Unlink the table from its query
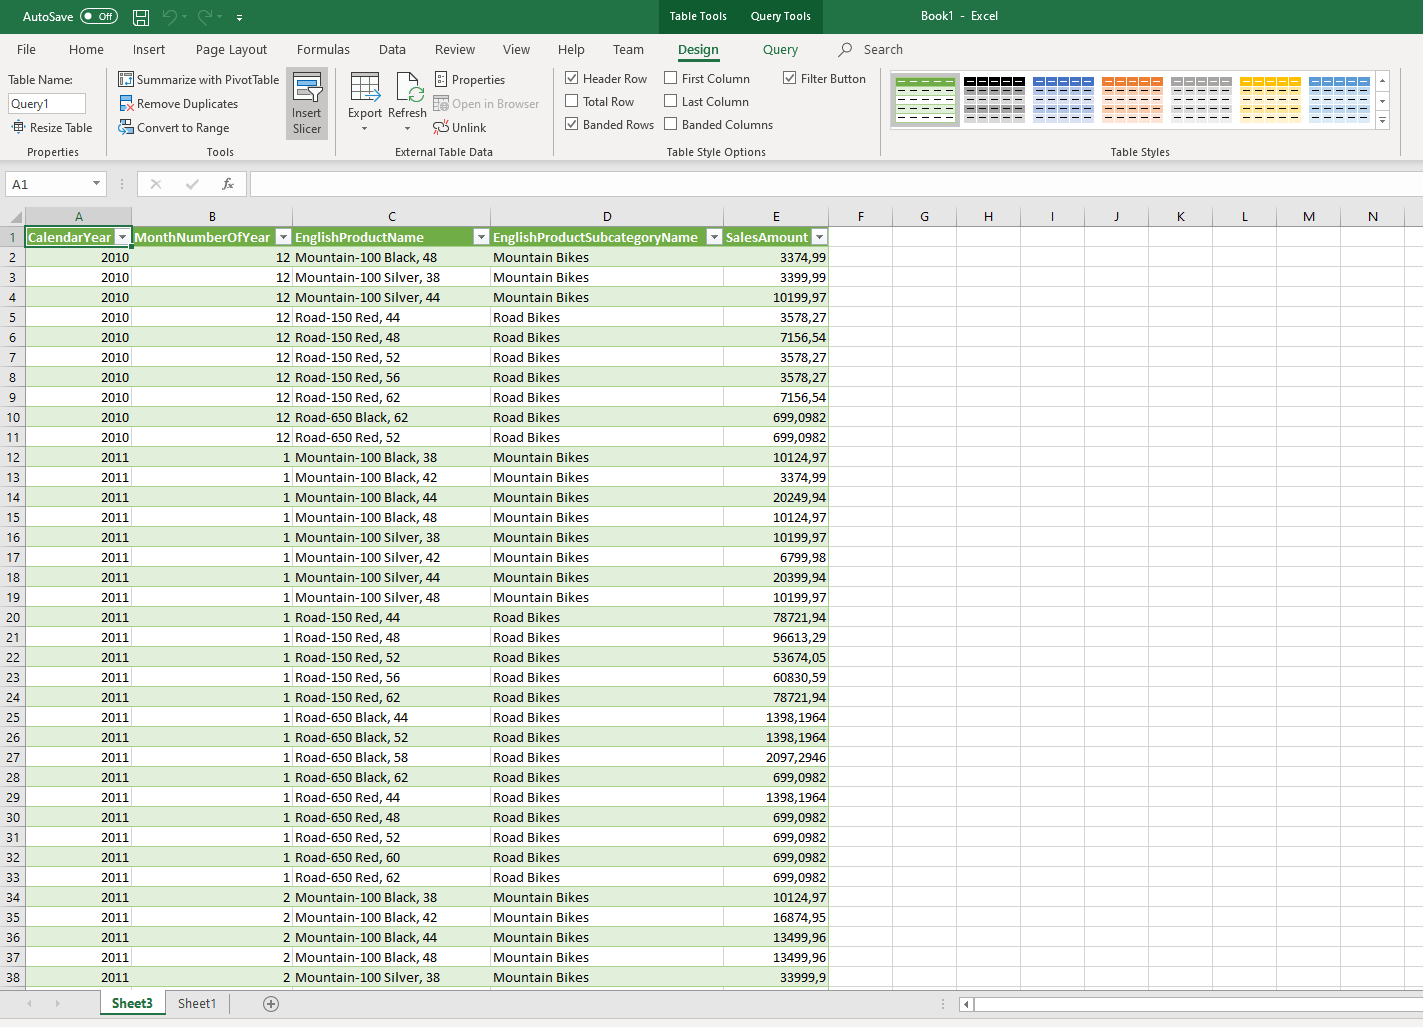 (x=459, y=127)
